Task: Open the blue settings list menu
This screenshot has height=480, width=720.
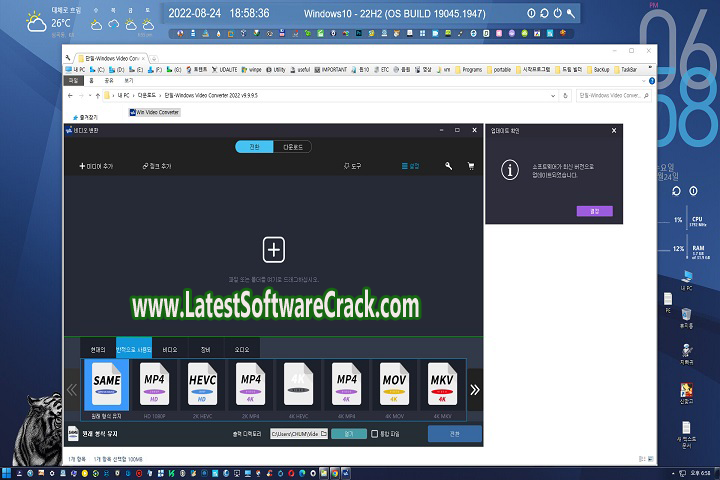Action: pyautogui.click(x=410, y=166)
